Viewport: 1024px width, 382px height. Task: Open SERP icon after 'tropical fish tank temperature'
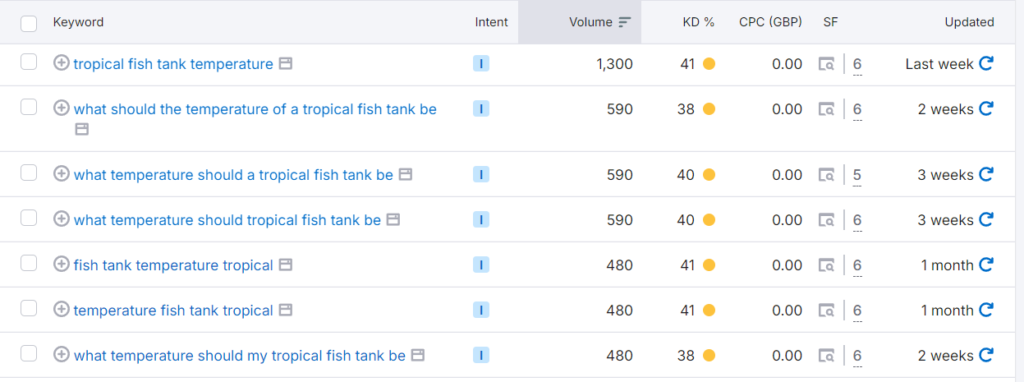[x=285, y=64]
